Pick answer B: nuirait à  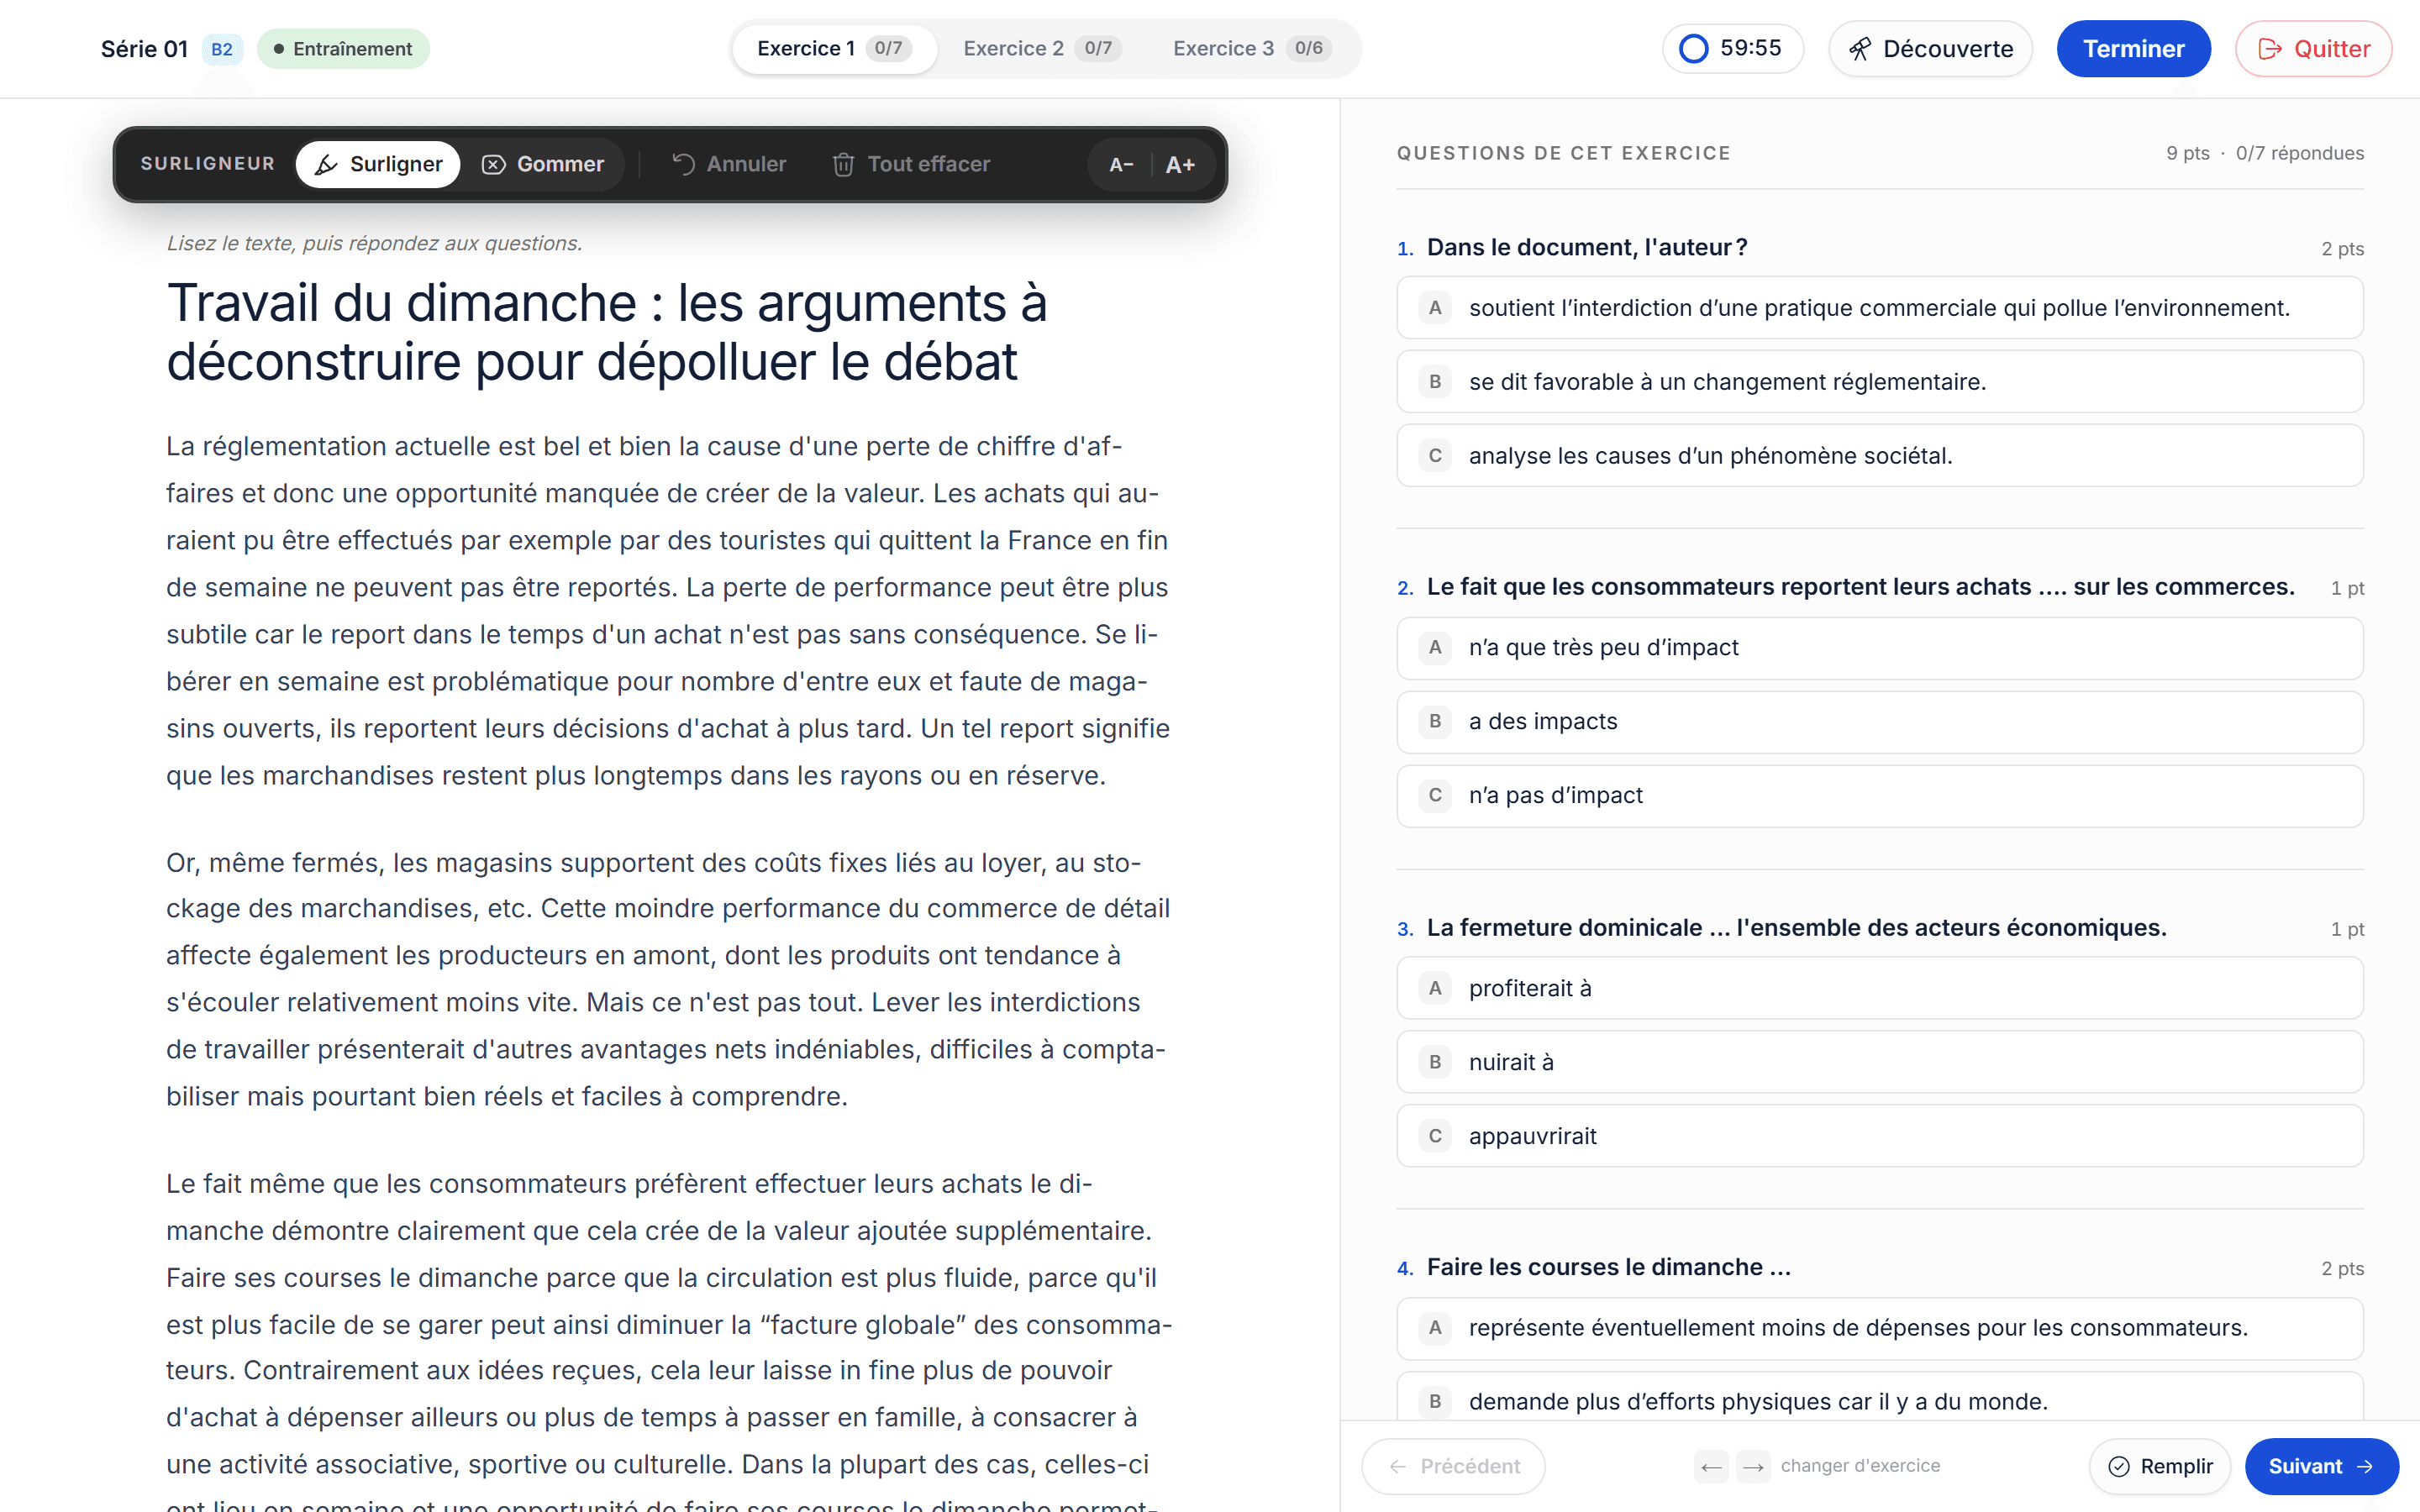(1879, 1062)
